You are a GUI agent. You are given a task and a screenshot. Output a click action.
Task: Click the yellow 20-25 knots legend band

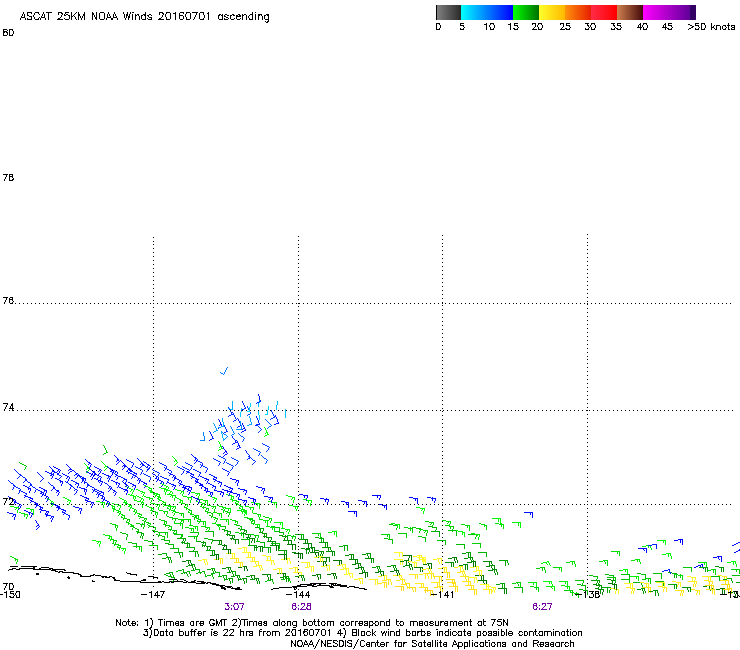point(552,12)
